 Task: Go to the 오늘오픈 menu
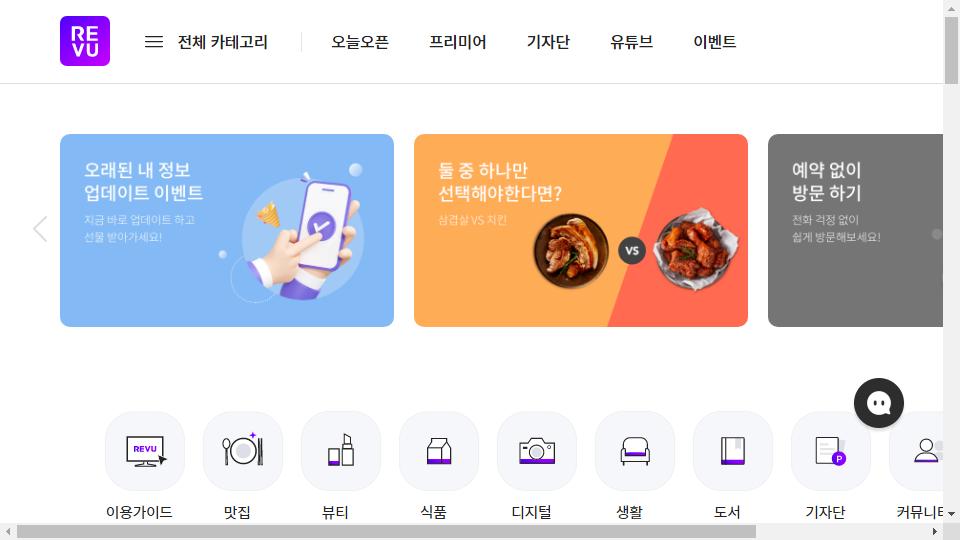tap(360, 42)
